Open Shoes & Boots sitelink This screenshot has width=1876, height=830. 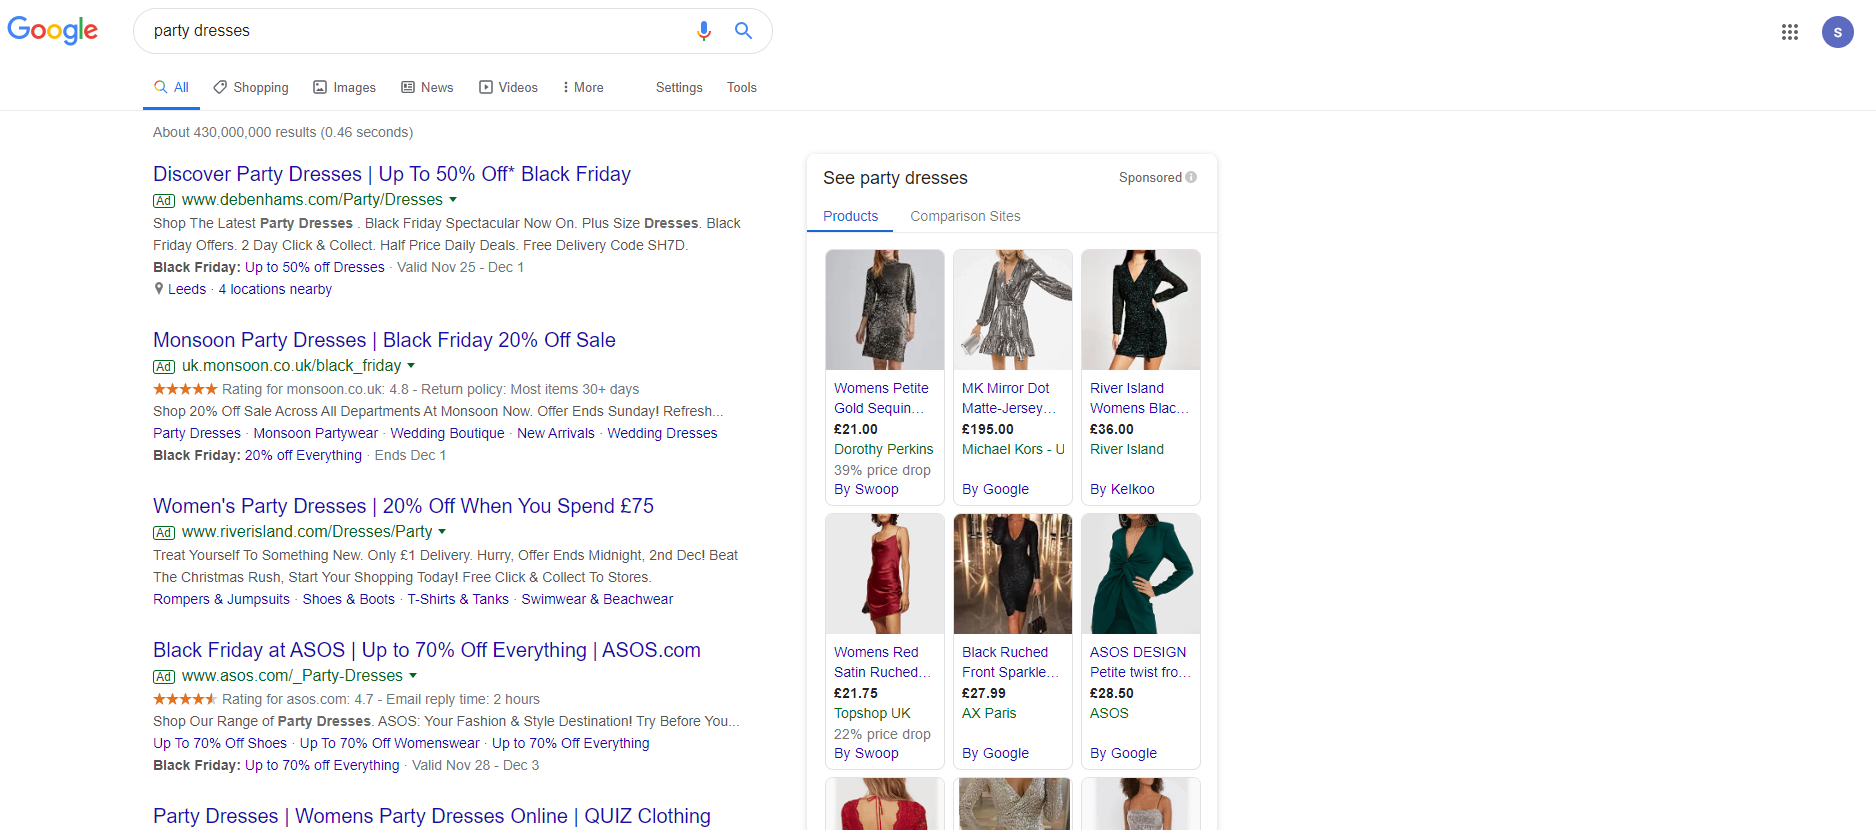click(349, 599)
